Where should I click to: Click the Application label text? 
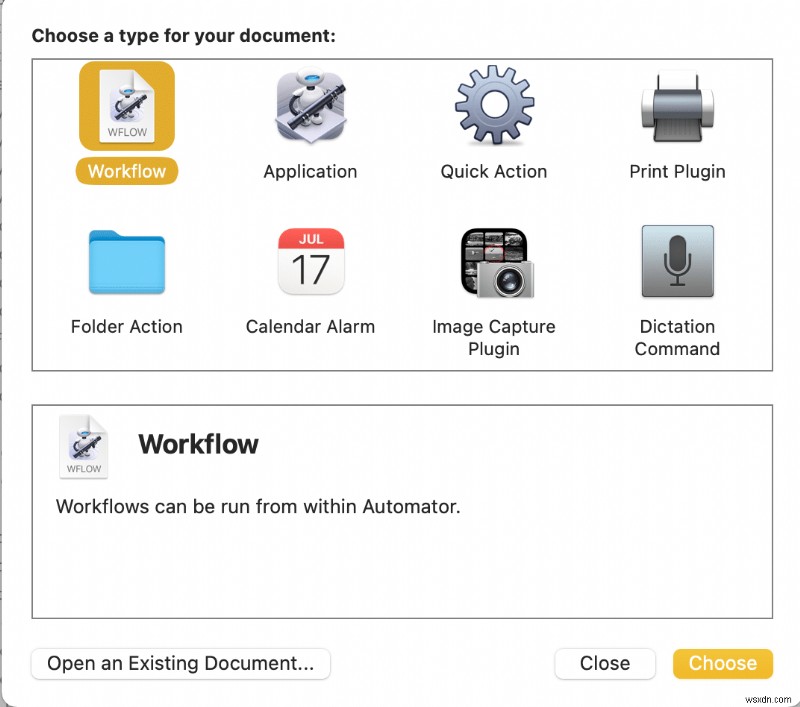(310, 171)
